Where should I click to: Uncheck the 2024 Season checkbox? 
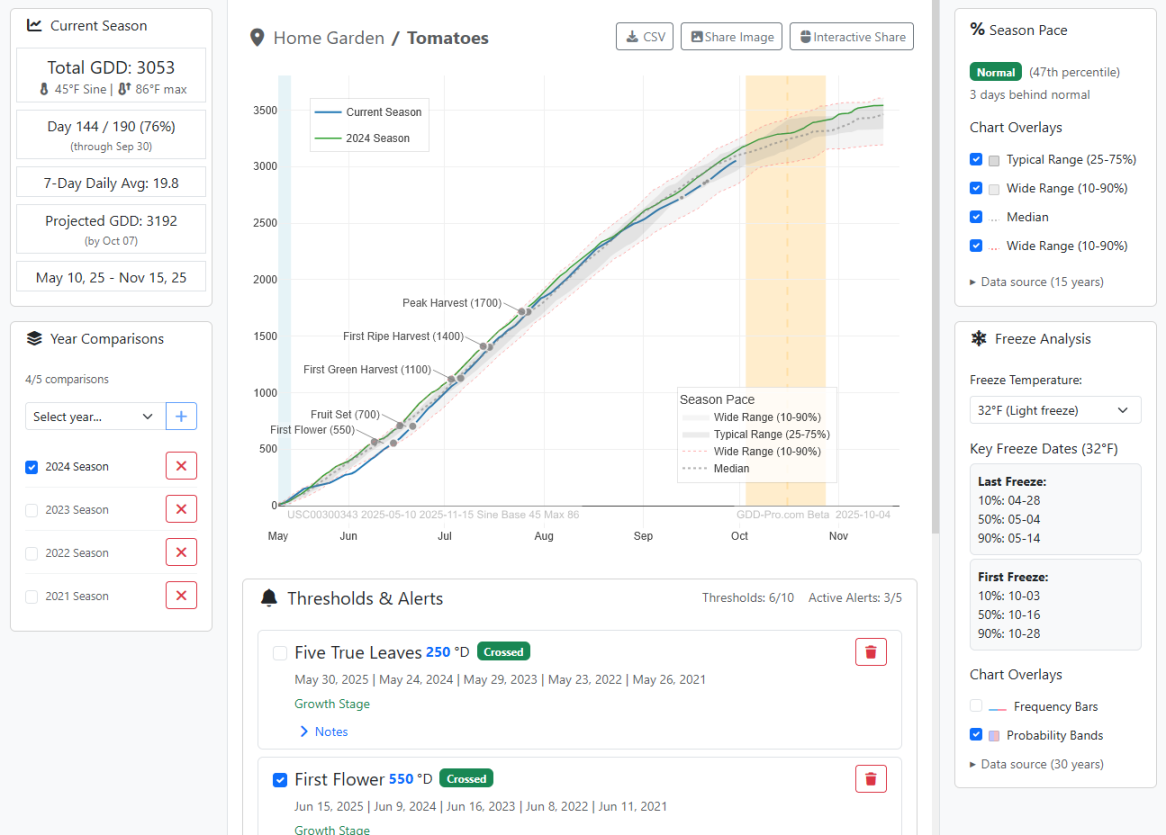coord(32,467)
